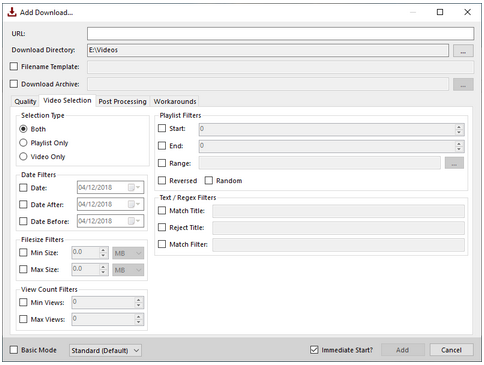Select the Video Selection tab
This screenshot has width=484, height=365.
pyautogui.click(x=67, y=100)
